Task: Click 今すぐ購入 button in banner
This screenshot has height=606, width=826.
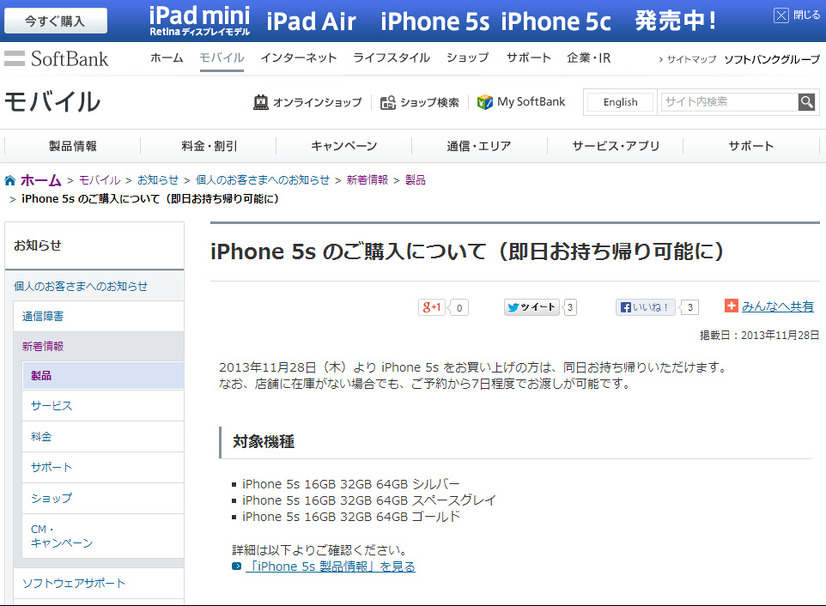Action: coord(55,21)
